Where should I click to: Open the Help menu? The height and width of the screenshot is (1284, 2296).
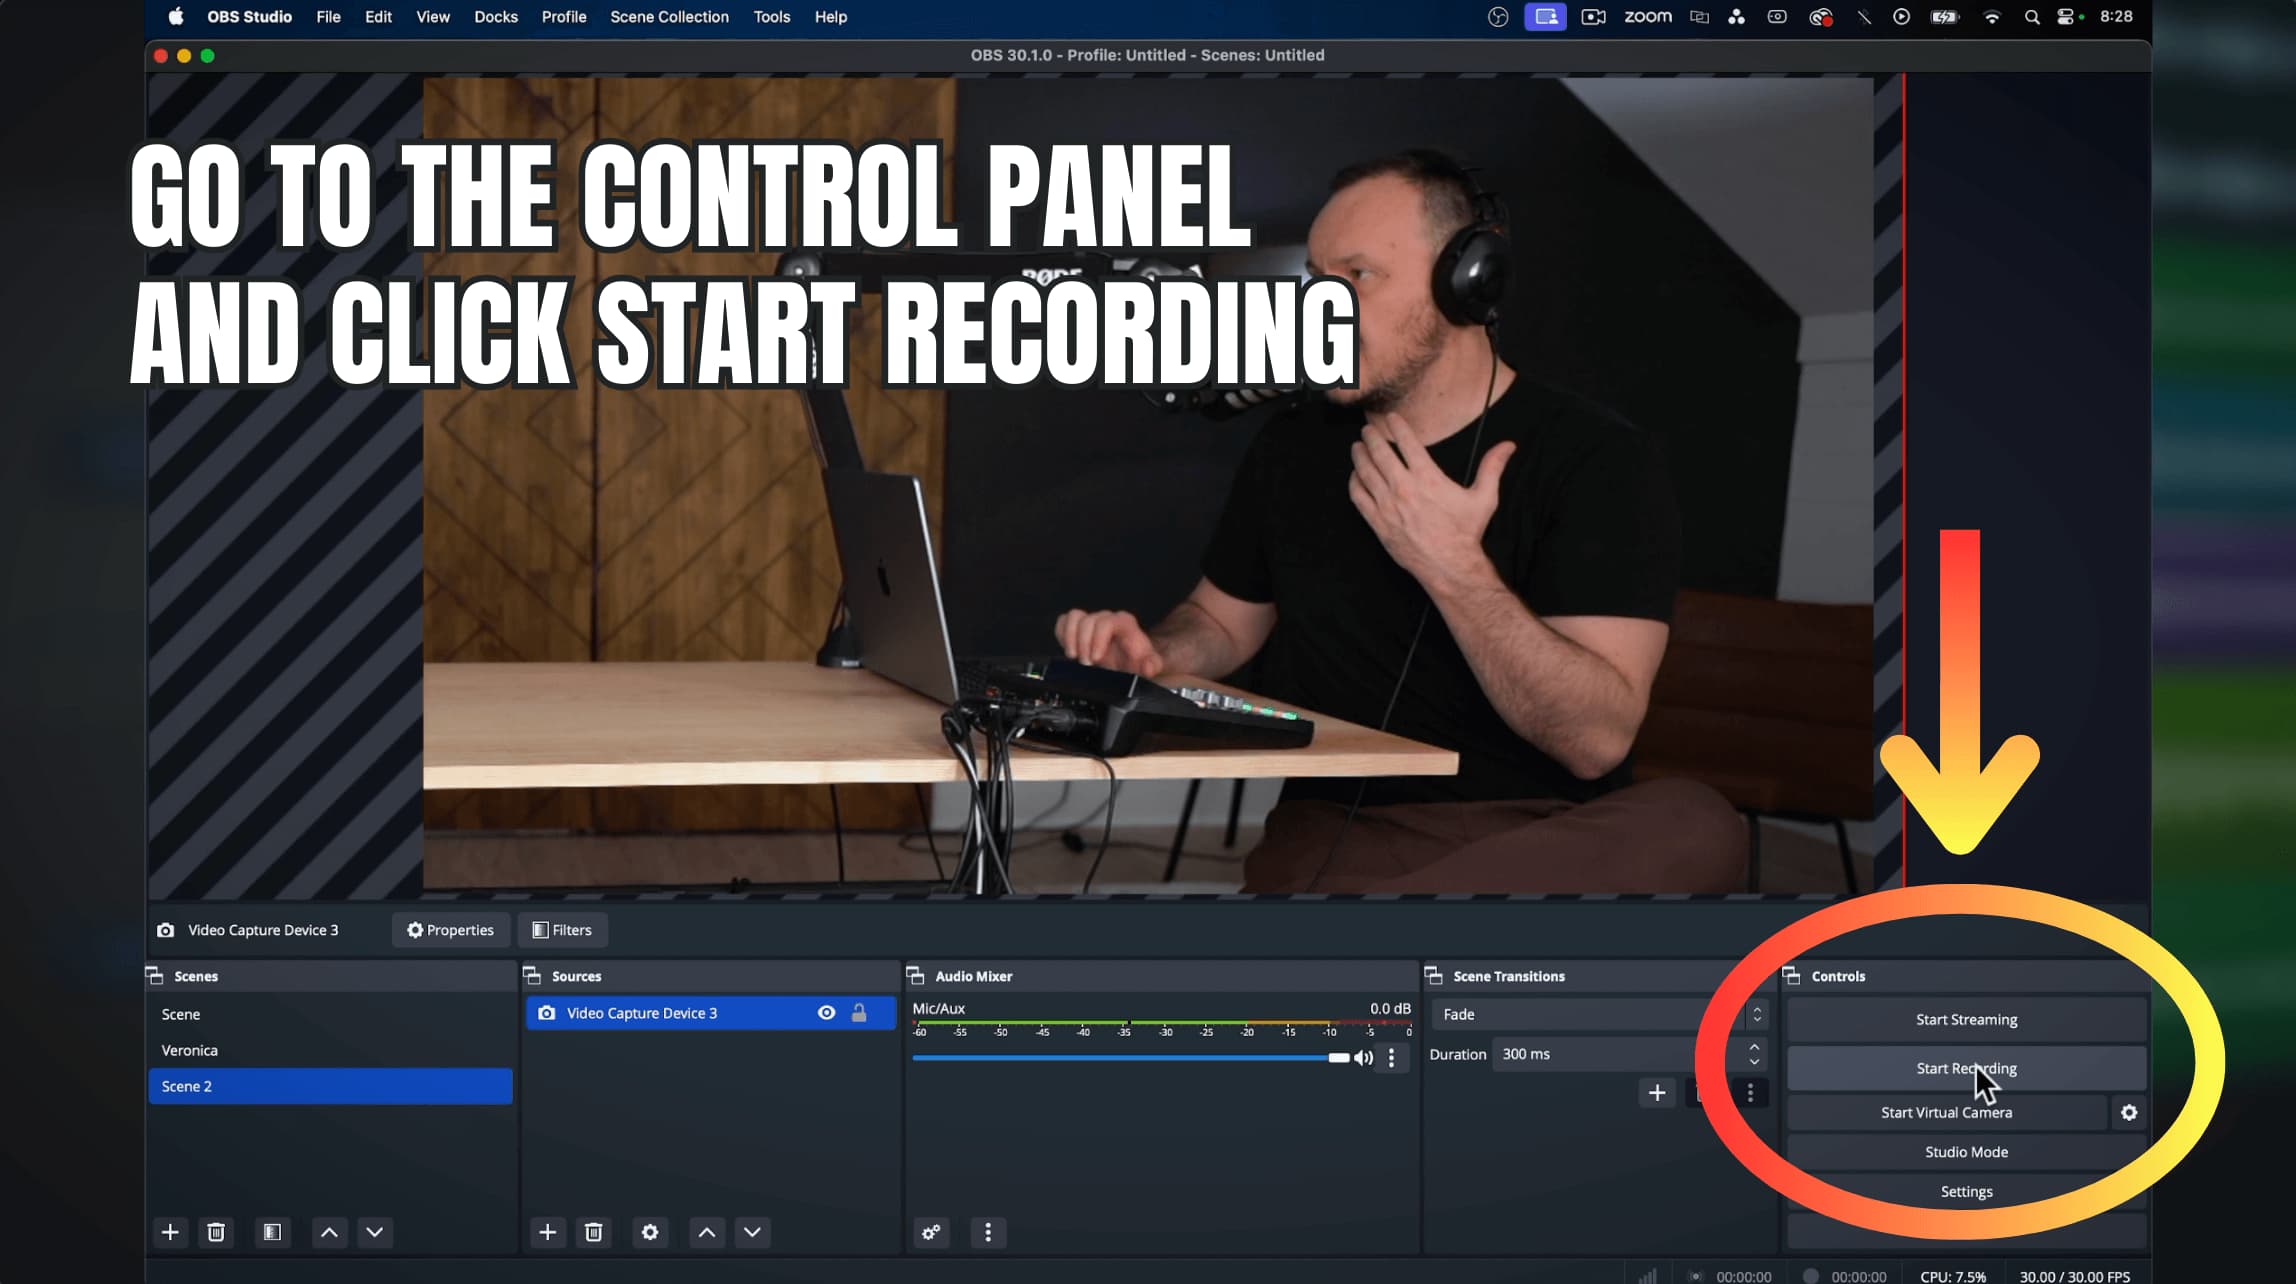tap(830, 17)
